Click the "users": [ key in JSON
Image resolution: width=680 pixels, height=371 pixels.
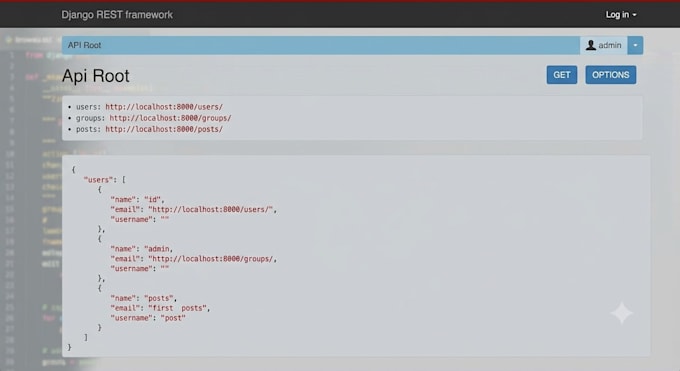[x=105, y=180]
